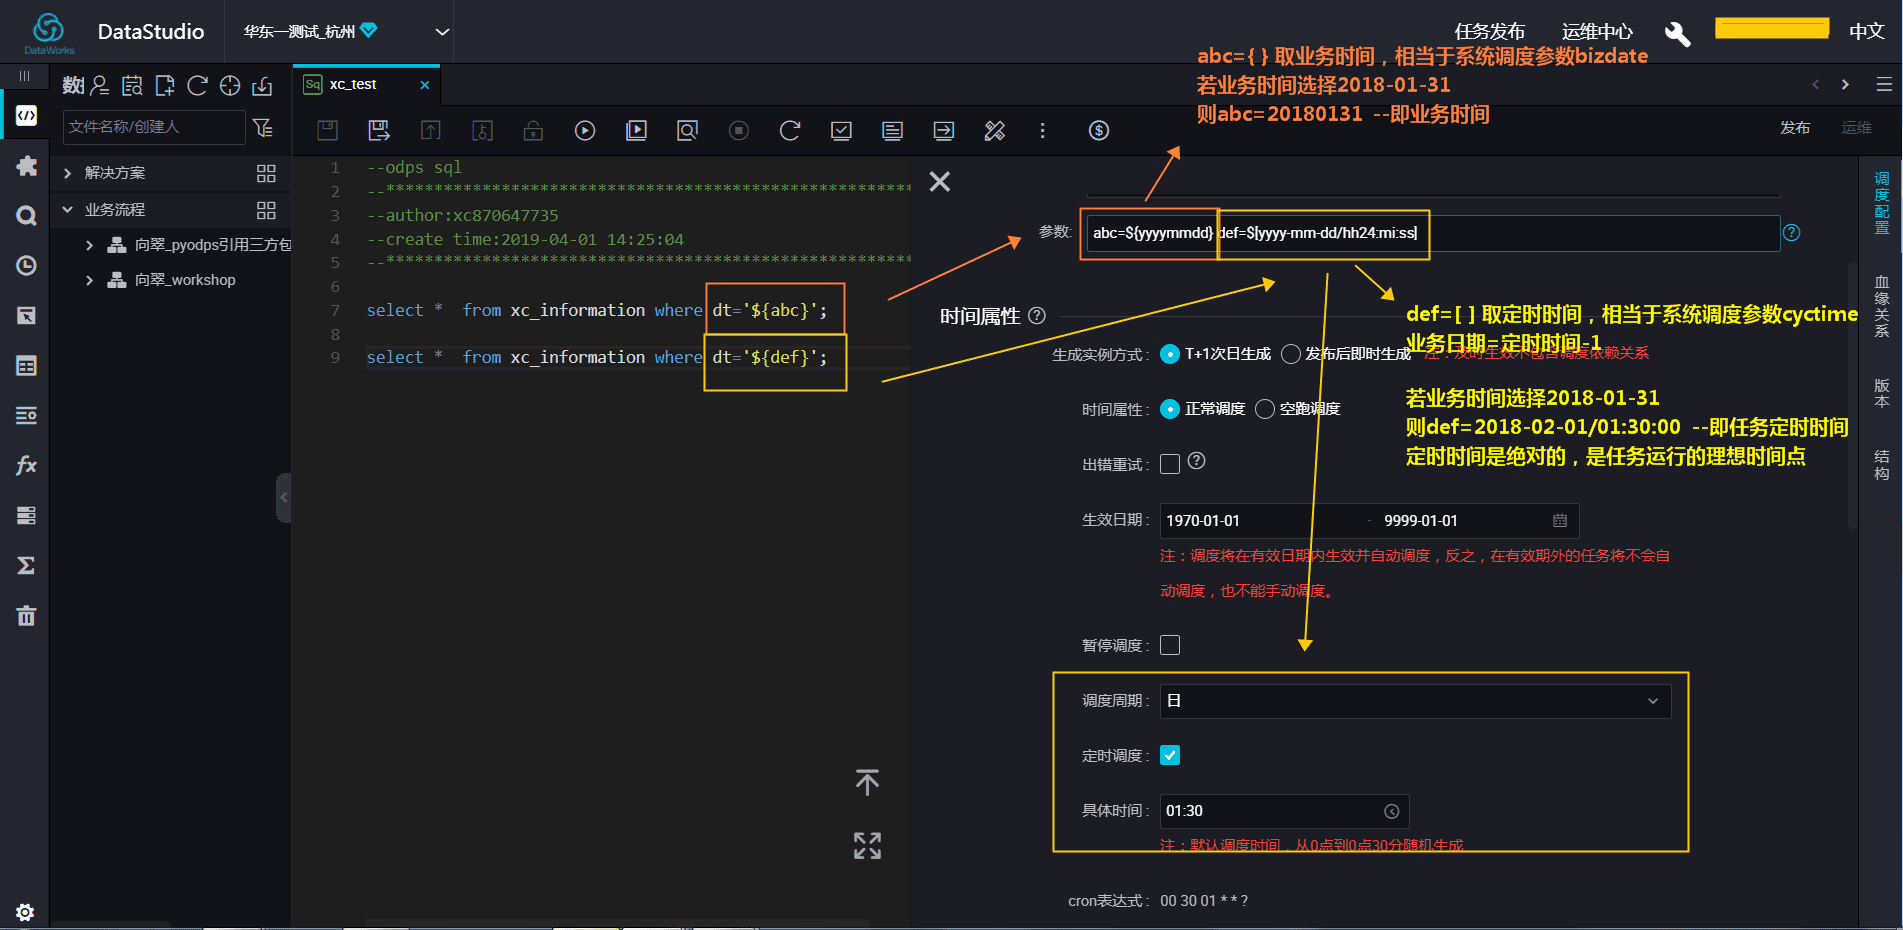
Task: Select the T+1次日生成 radio button
Action: 1169,354
